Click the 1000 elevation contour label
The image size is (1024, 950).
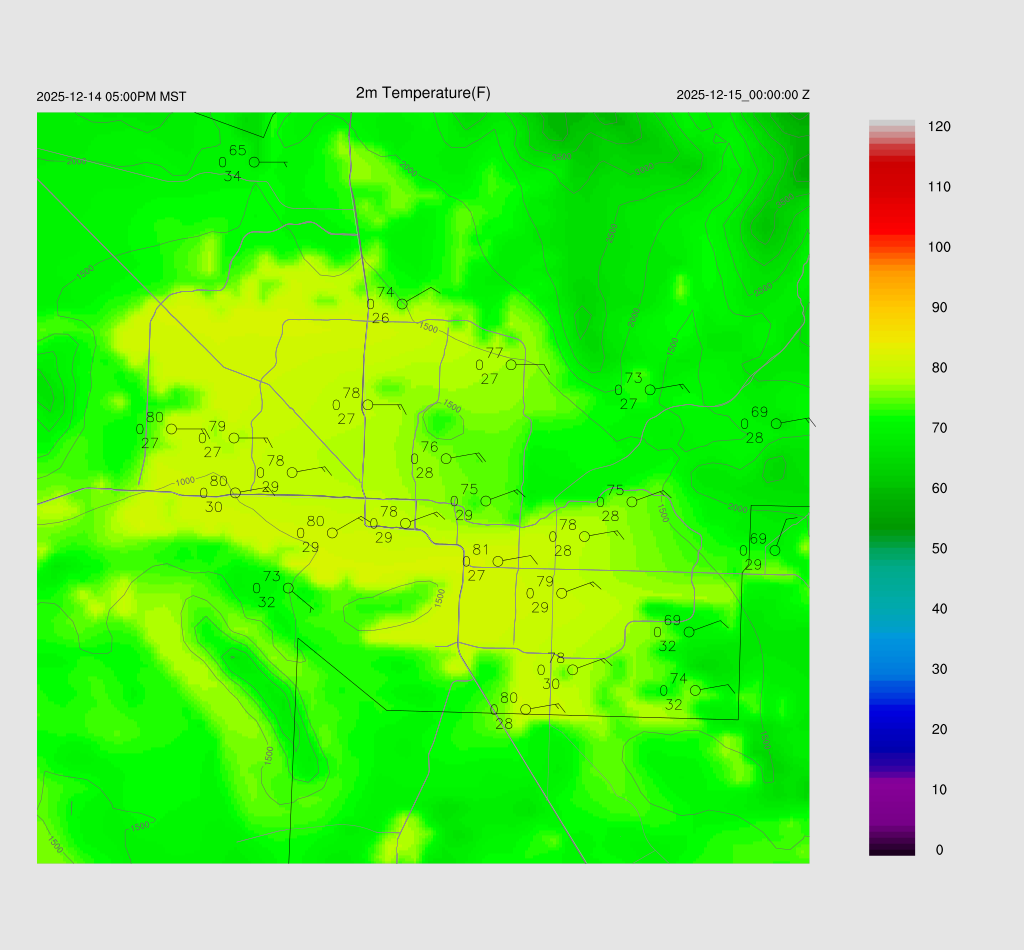[185, 481]
